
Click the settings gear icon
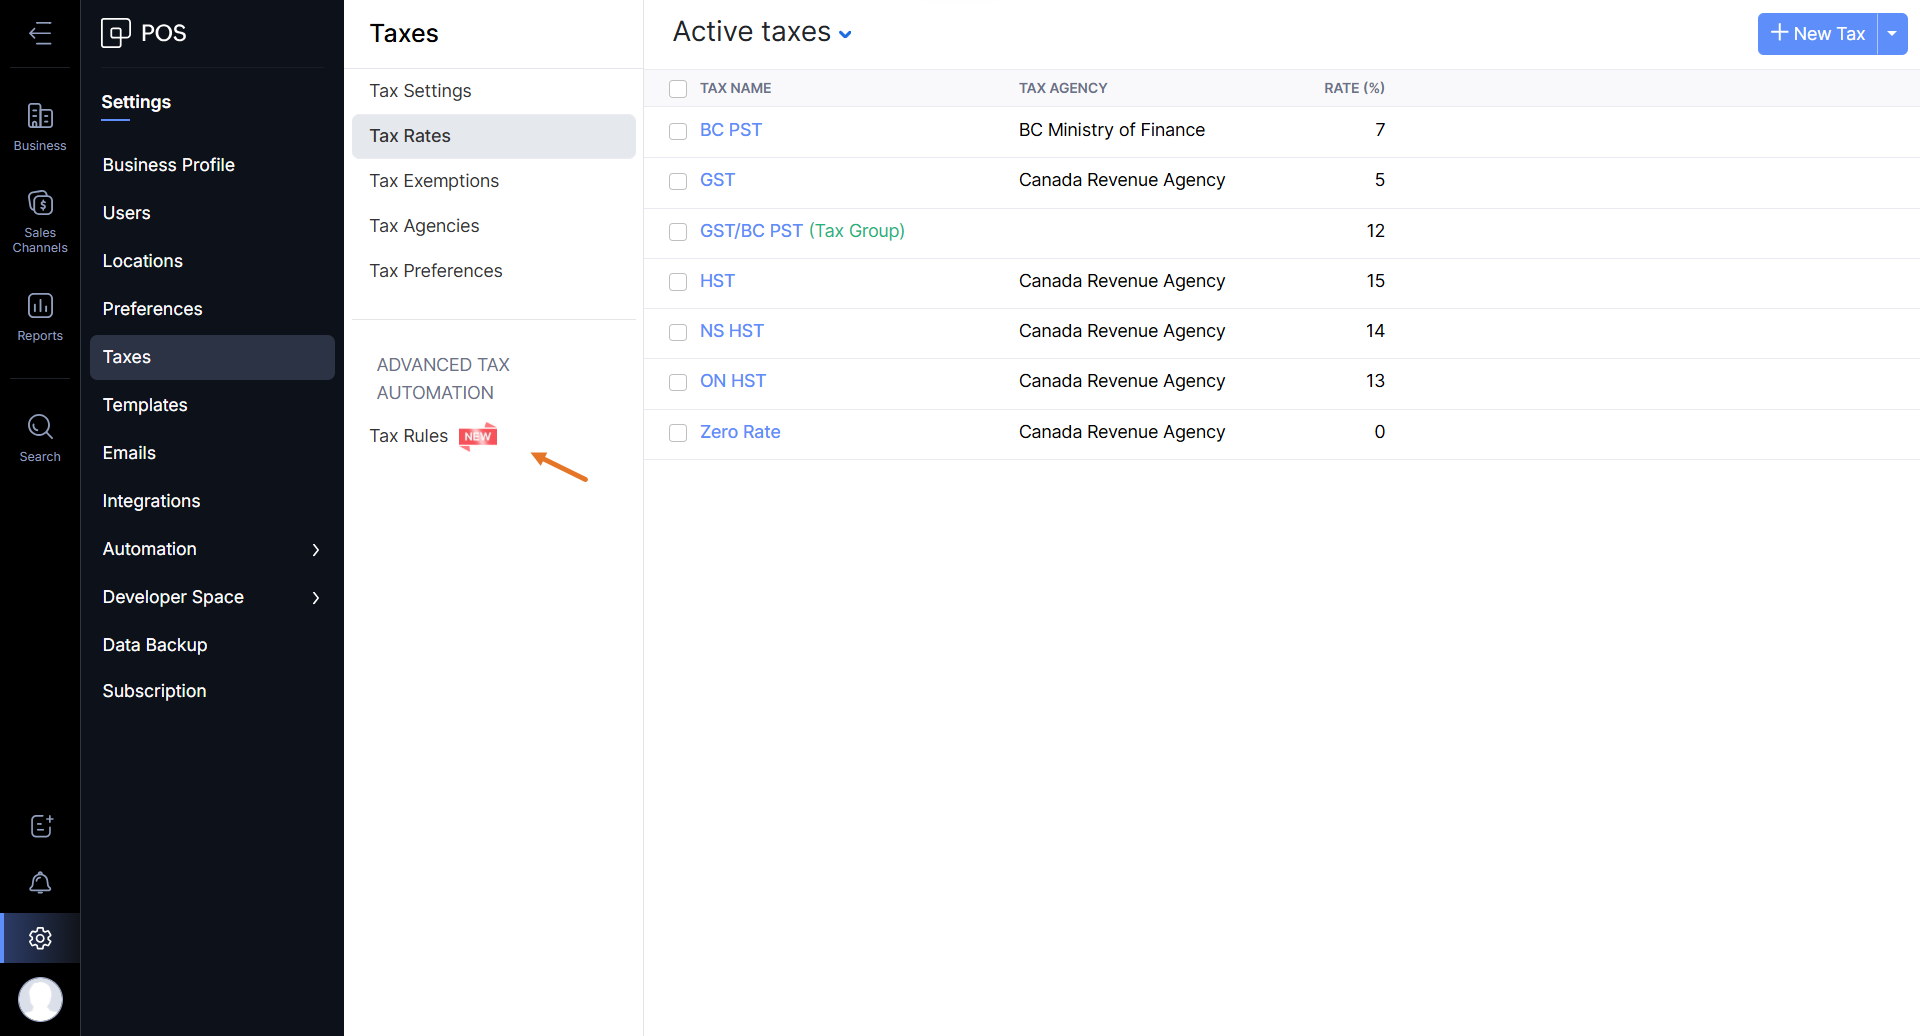[40, 938]
